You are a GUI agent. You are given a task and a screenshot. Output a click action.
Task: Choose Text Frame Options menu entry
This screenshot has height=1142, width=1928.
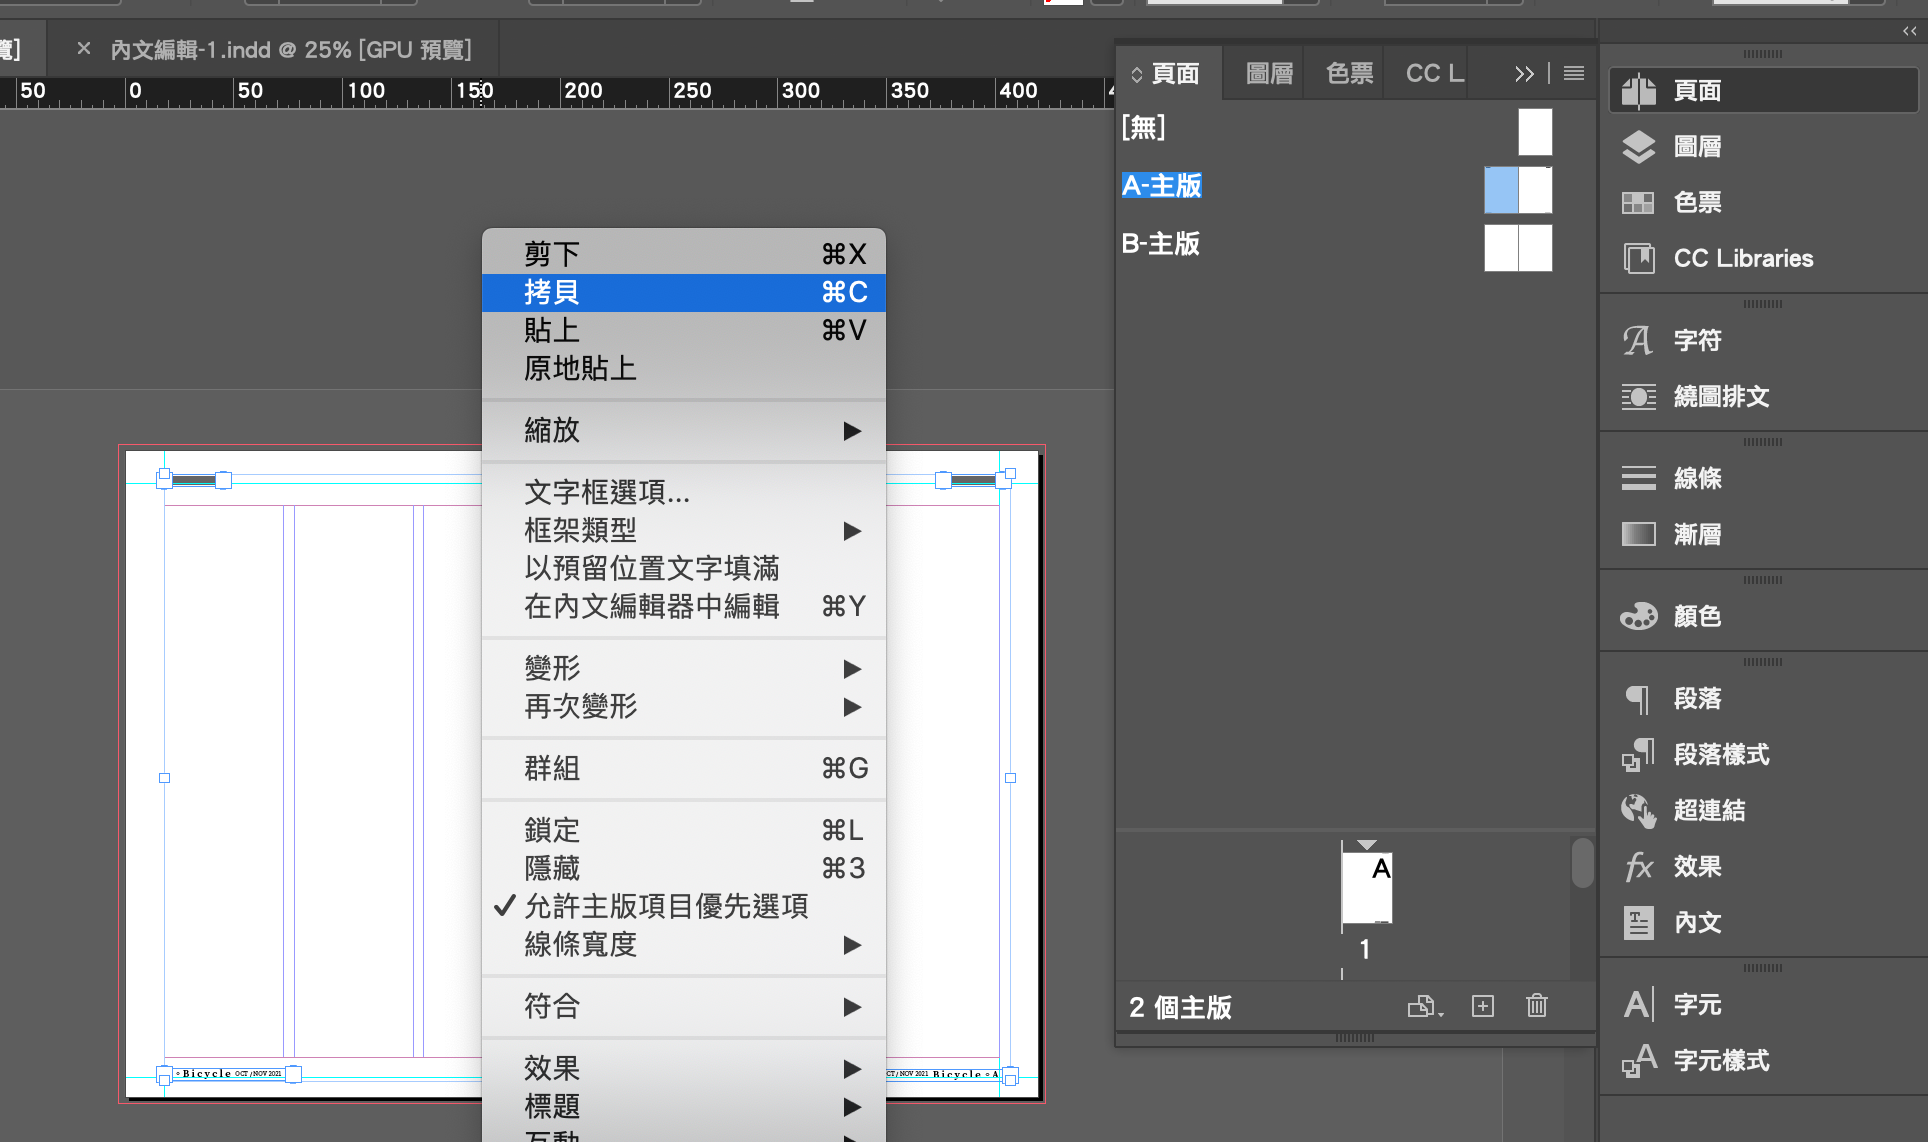tap(607, 492)
